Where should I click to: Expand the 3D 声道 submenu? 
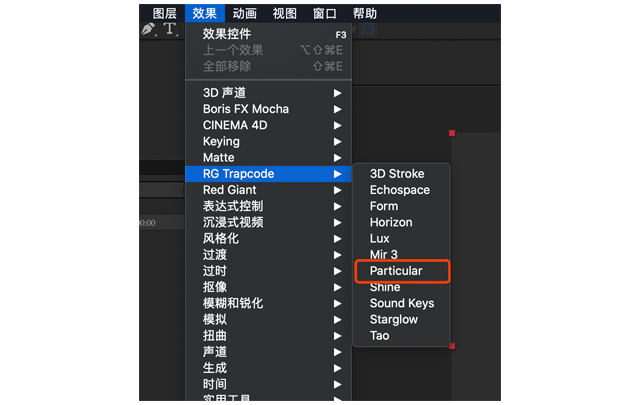(268, 93)
